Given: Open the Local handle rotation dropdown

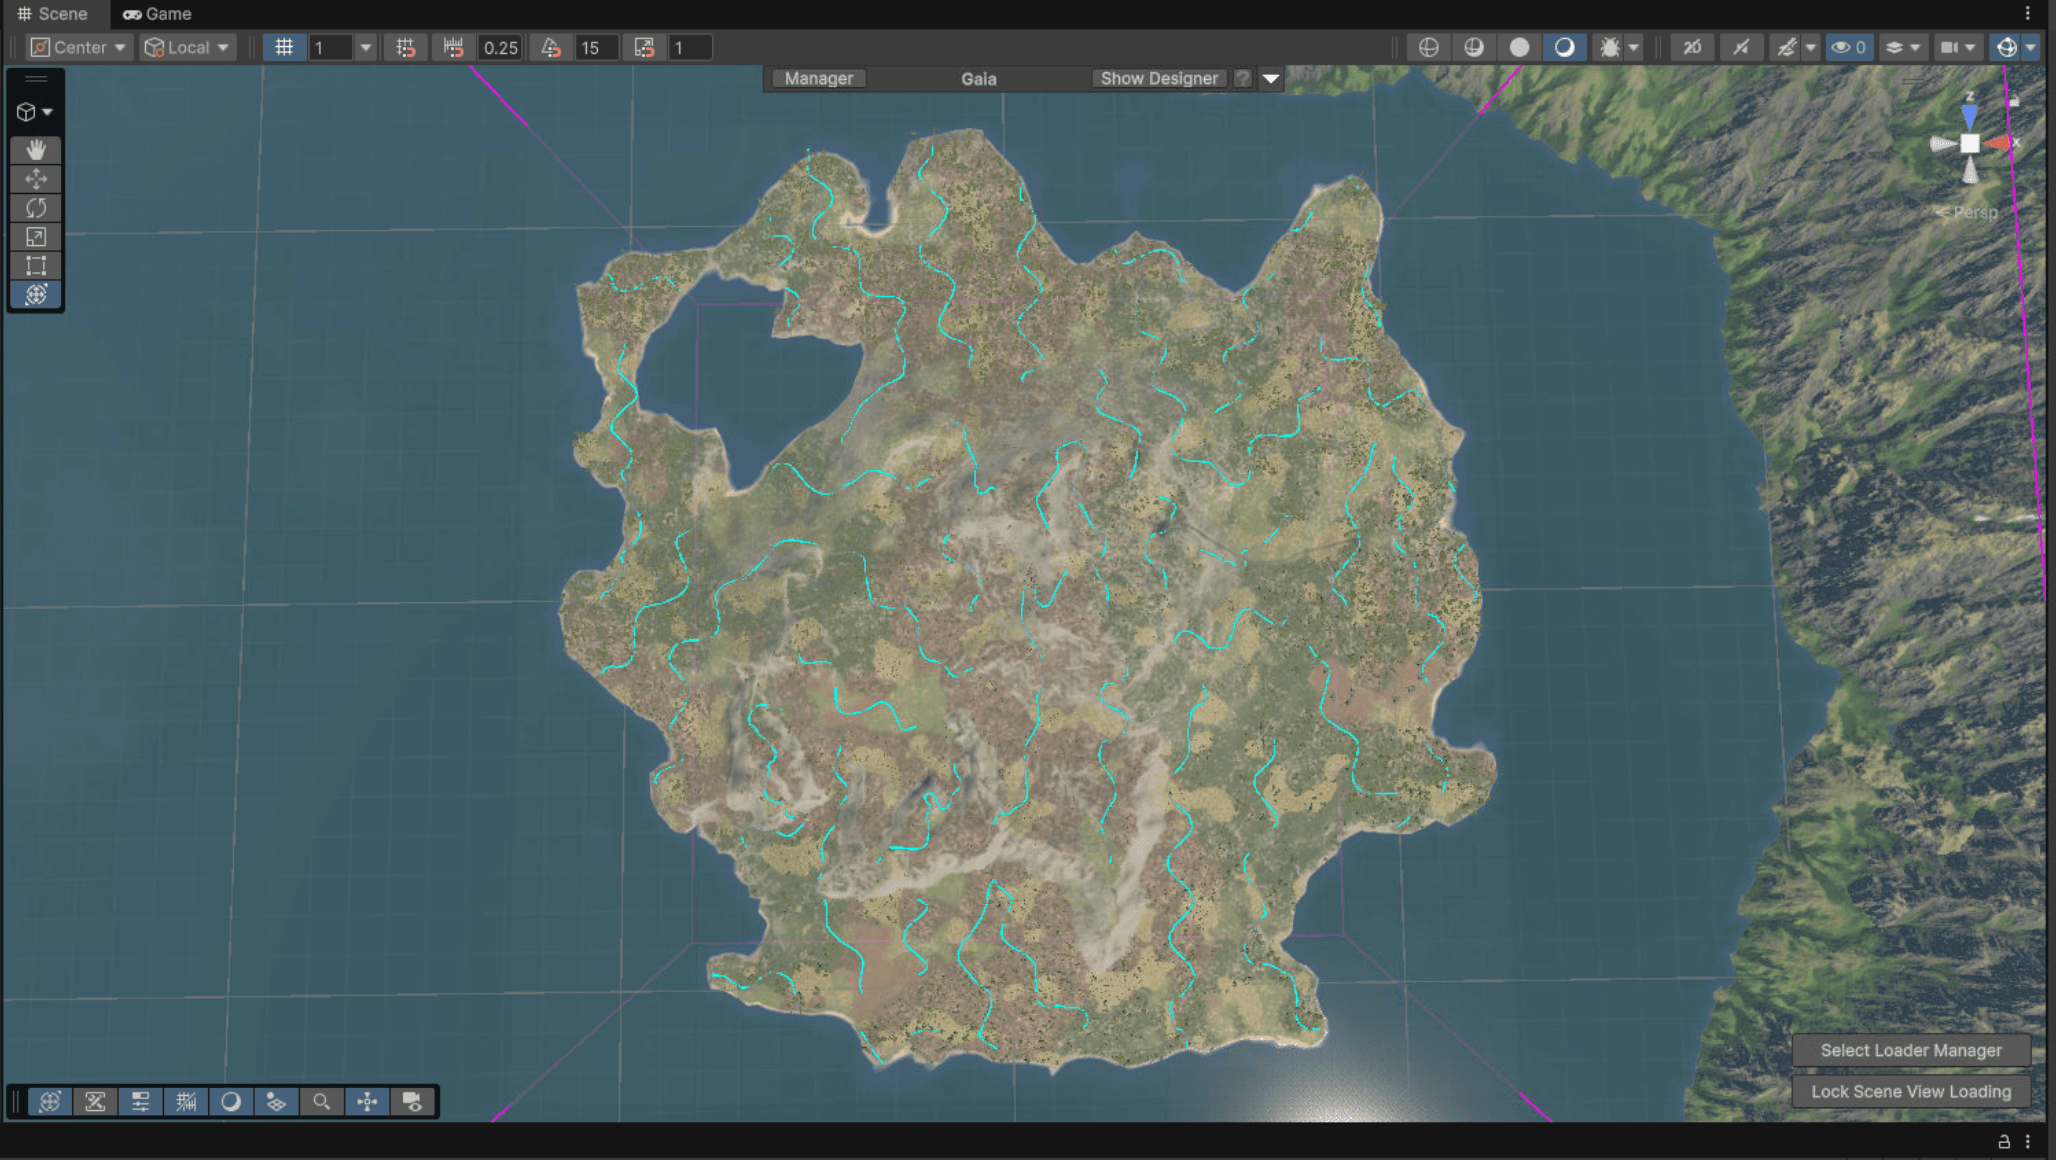Looking at the screenshot, I should 187,47.
